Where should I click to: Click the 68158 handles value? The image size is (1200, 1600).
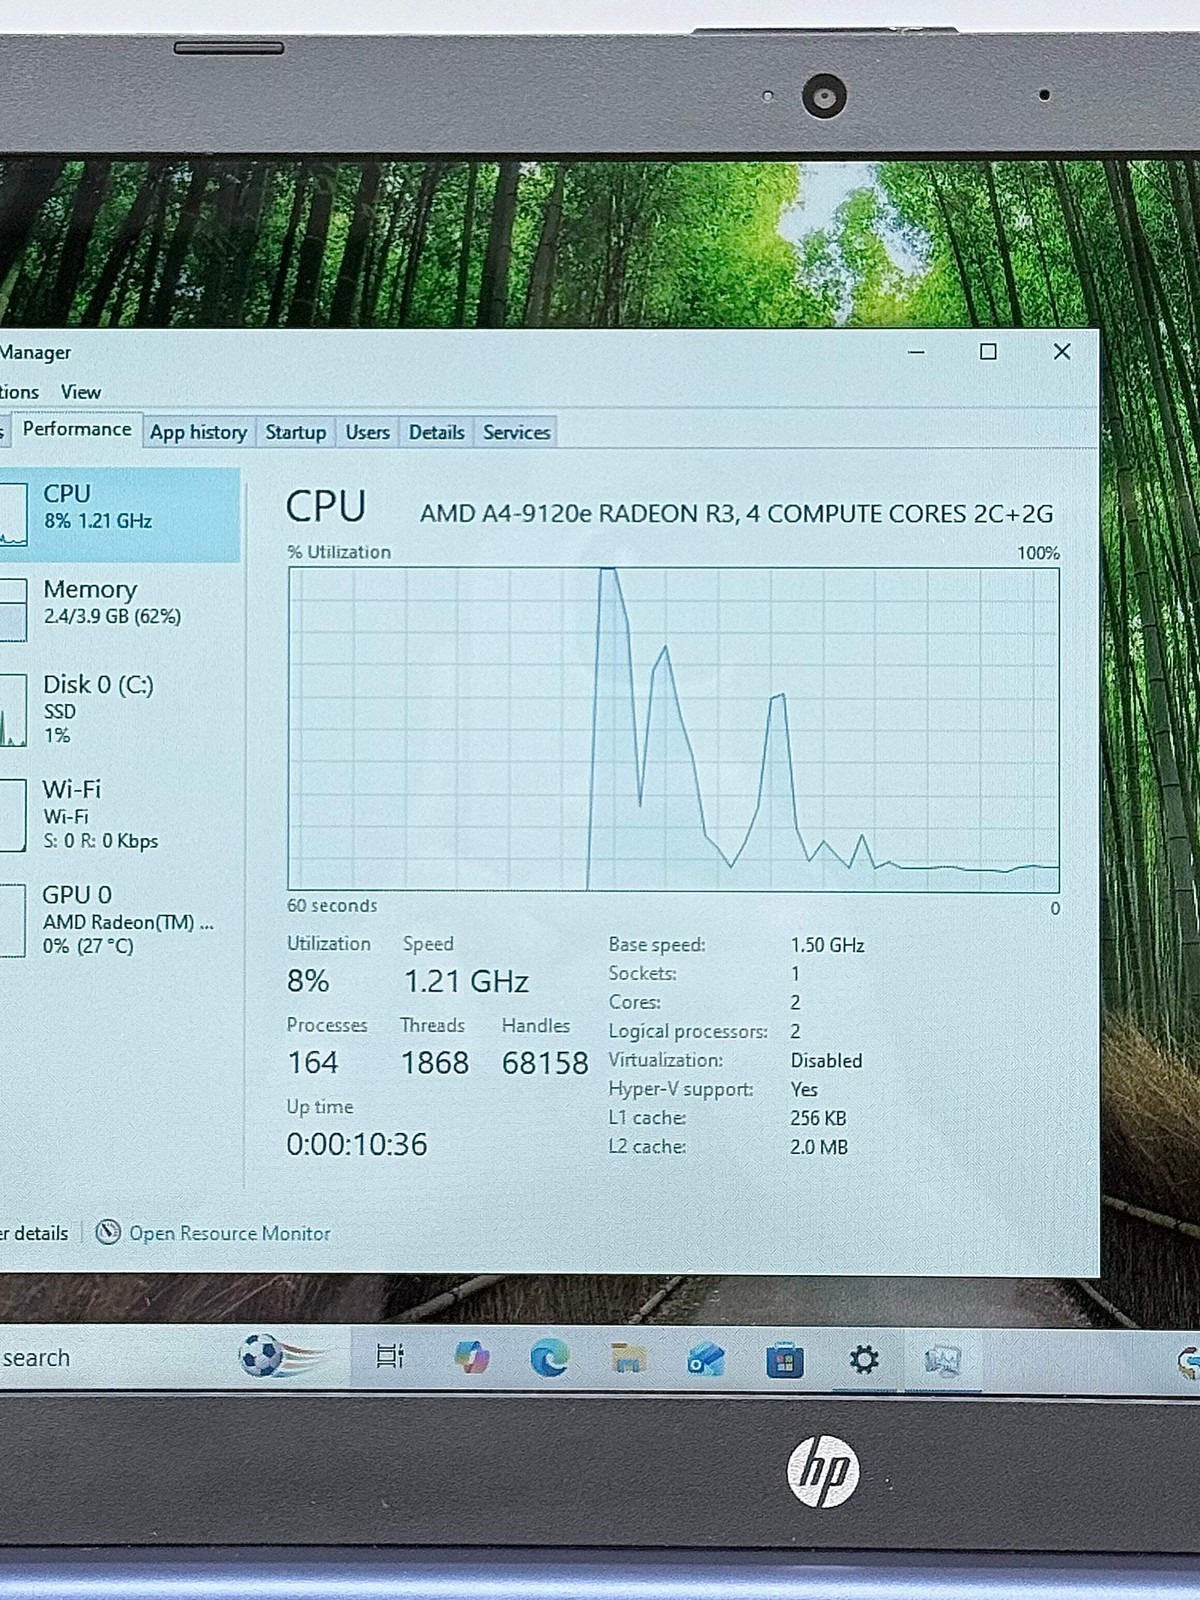point(545,1062)
